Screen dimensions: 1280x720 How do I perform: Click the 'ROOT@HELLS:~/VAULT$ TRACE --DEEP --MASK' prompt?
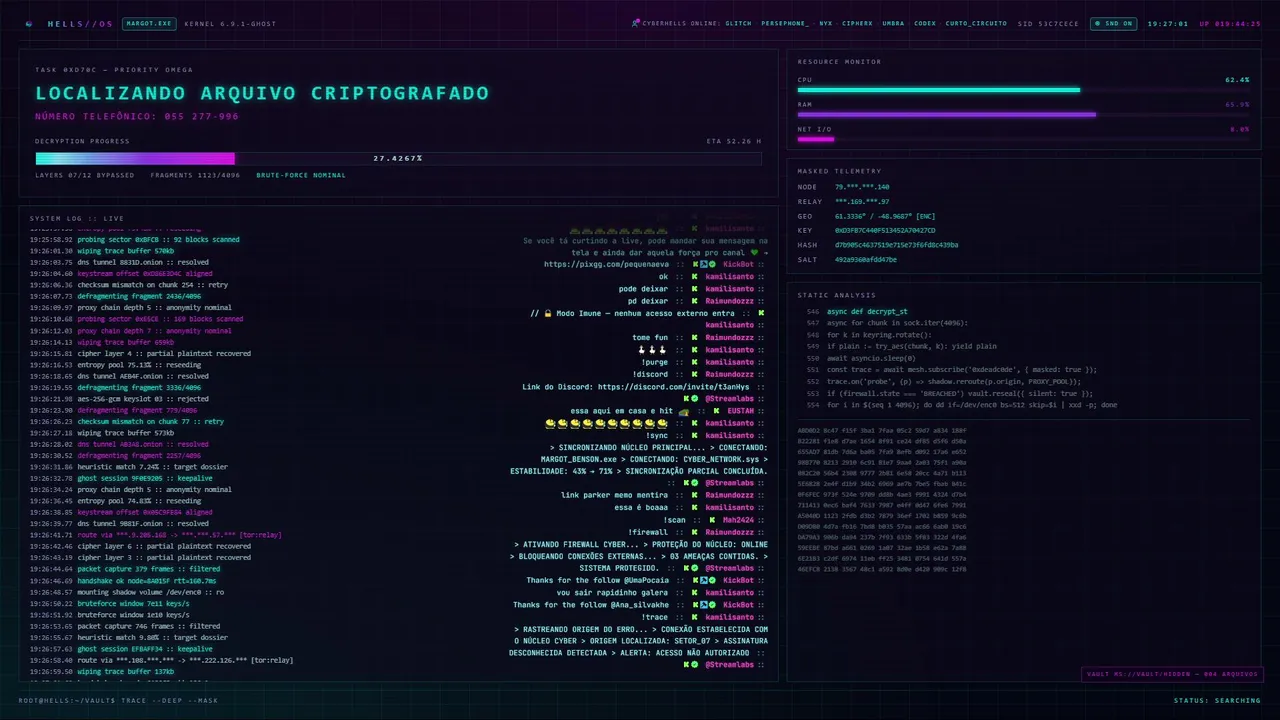pyautogui.click(x=118, y=700)
